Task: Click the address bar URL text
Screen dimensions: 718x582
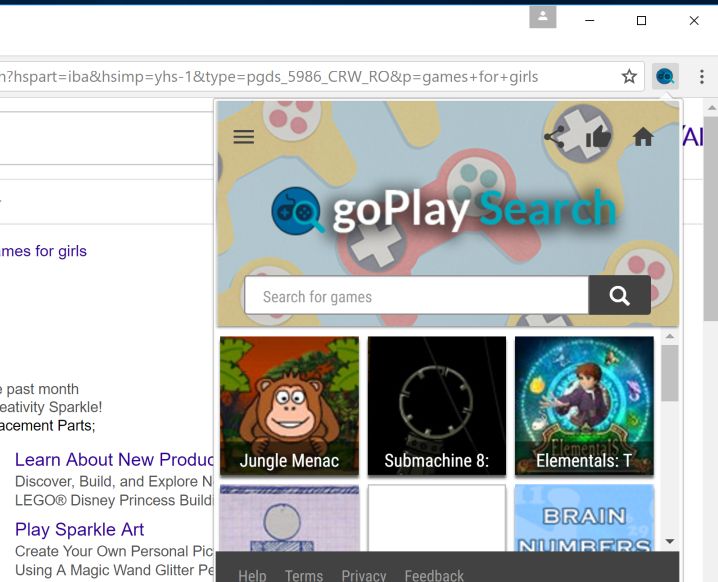Action: [269, 77]
